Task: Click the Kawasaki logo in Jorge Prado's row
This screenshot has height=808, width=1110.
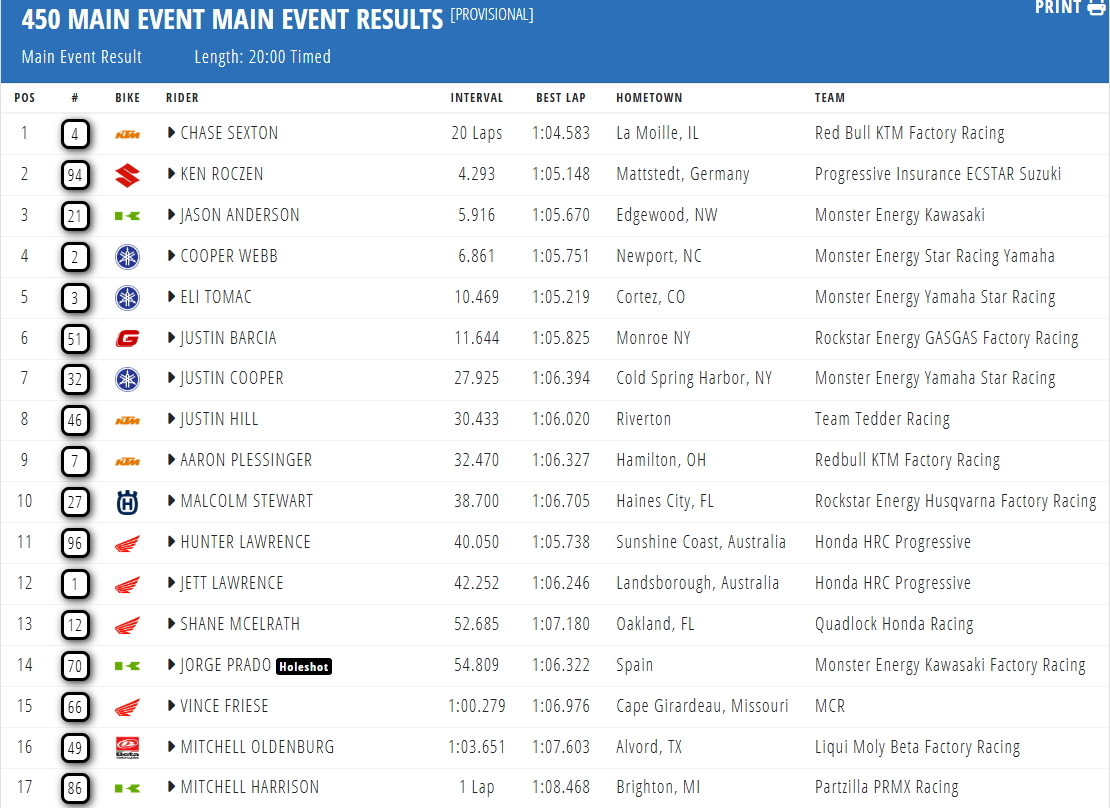Action: coord(127,666)
